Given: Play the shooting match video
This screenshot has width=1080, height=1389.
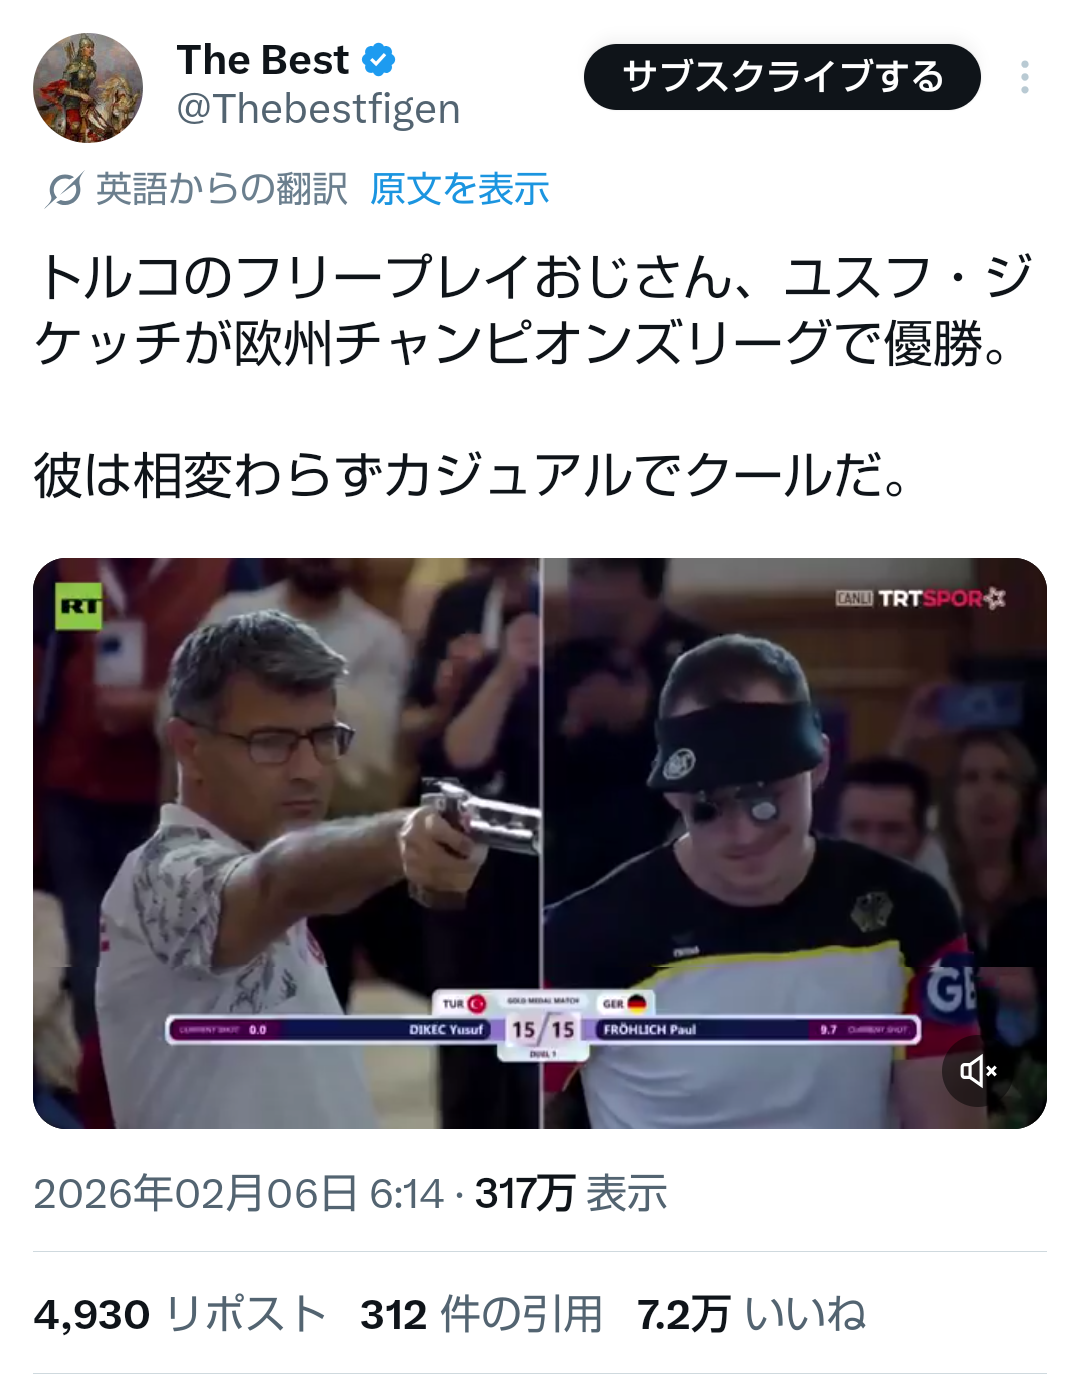Looking at the screenshot, I should pos(540,843).
